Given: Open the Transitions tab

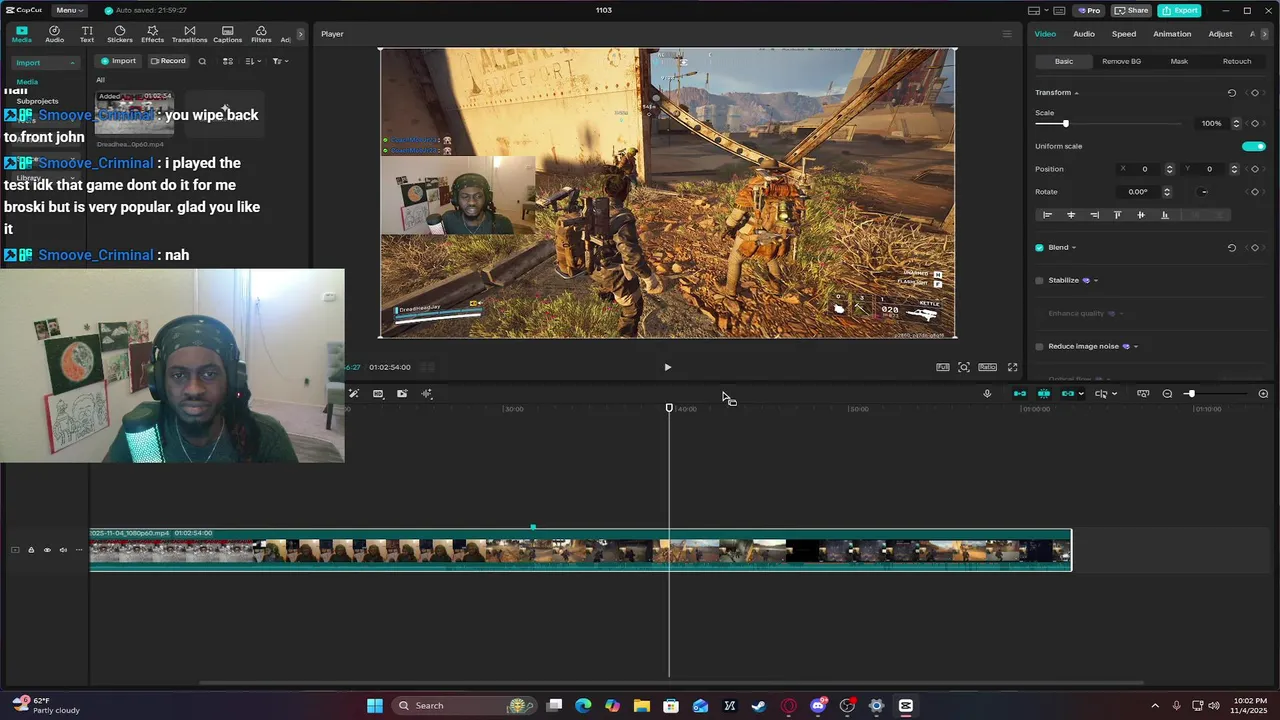Looking at the screenshot, I should pos(189,34).
